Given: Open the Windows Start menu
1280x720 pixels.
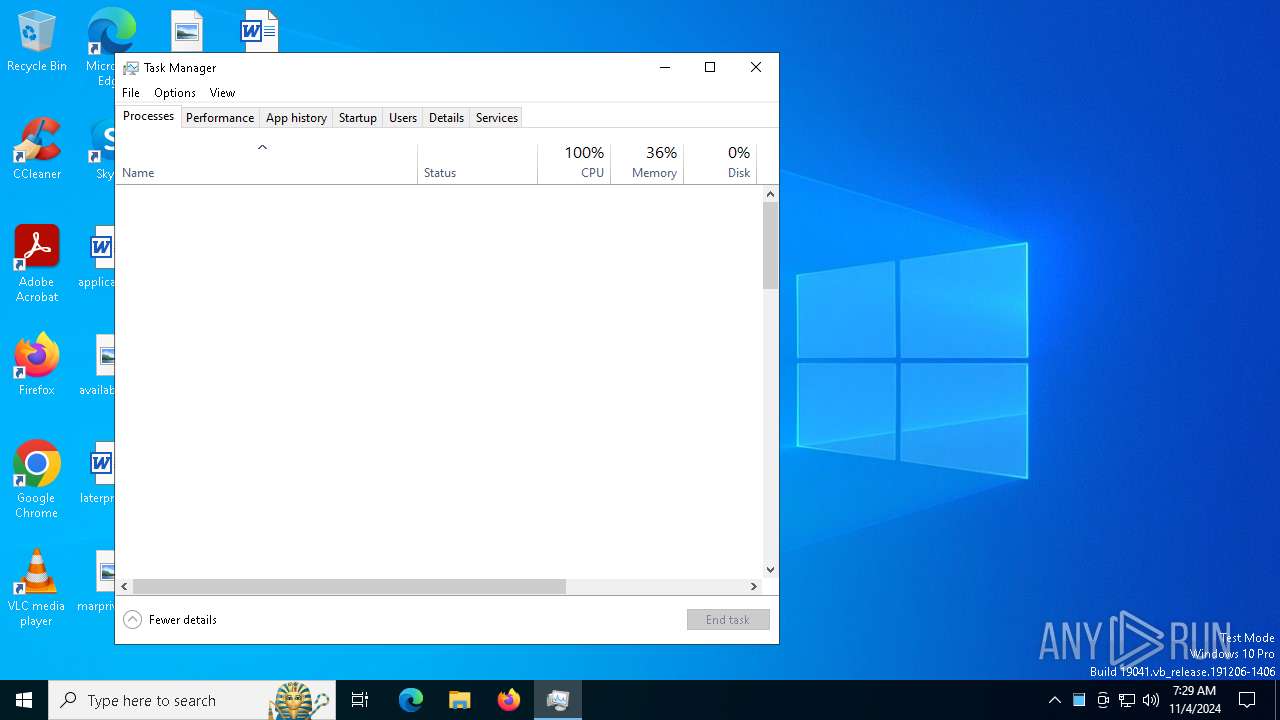Looking at the screenshot, I should 24,700.
